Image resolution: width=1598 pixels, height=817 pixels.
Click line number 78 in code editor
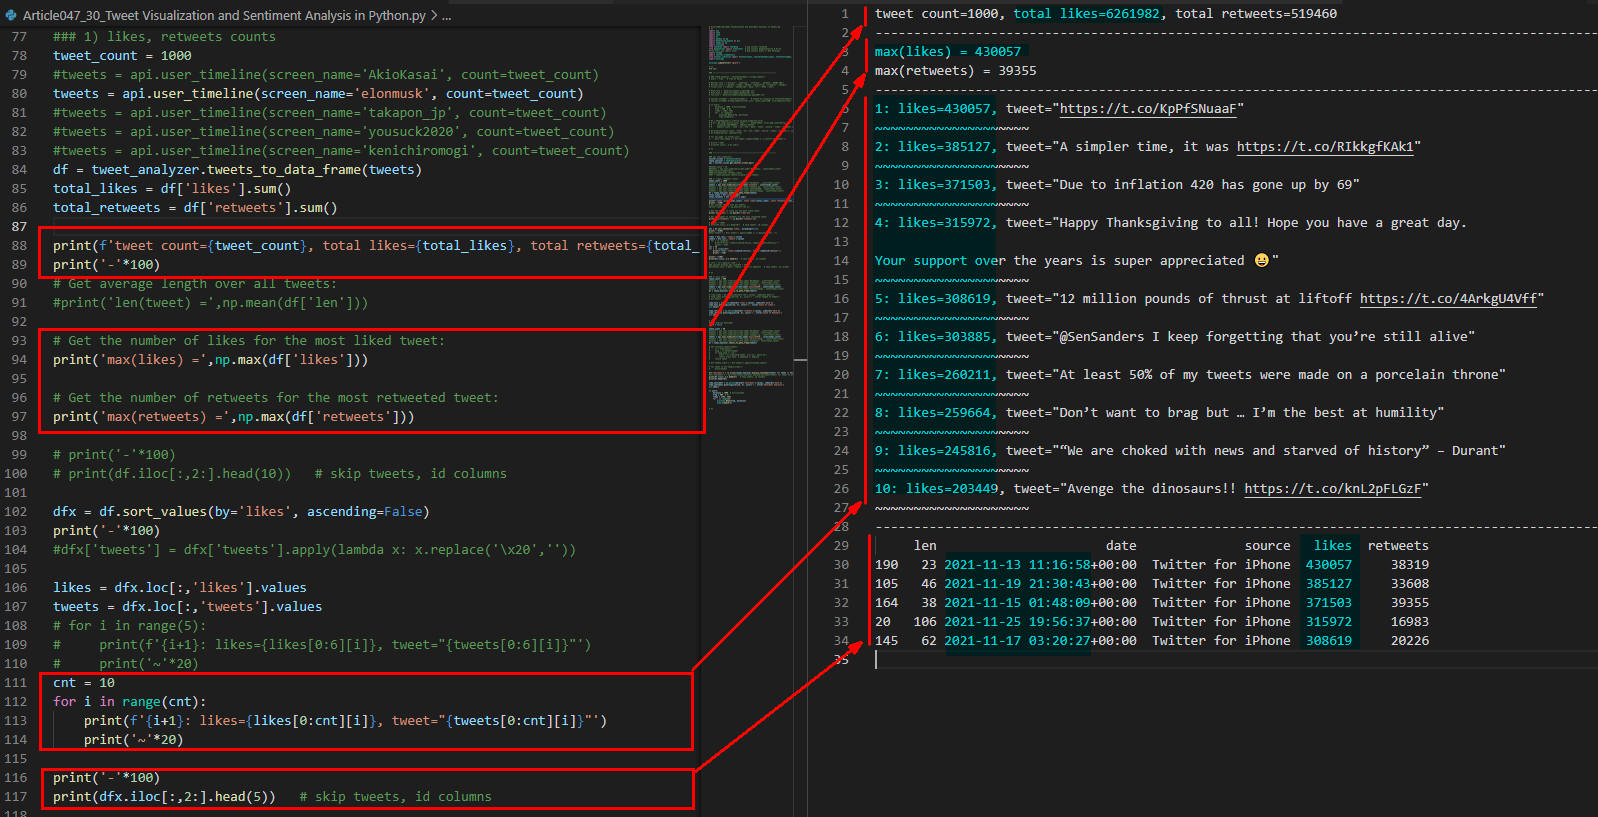tap(19, 55)
